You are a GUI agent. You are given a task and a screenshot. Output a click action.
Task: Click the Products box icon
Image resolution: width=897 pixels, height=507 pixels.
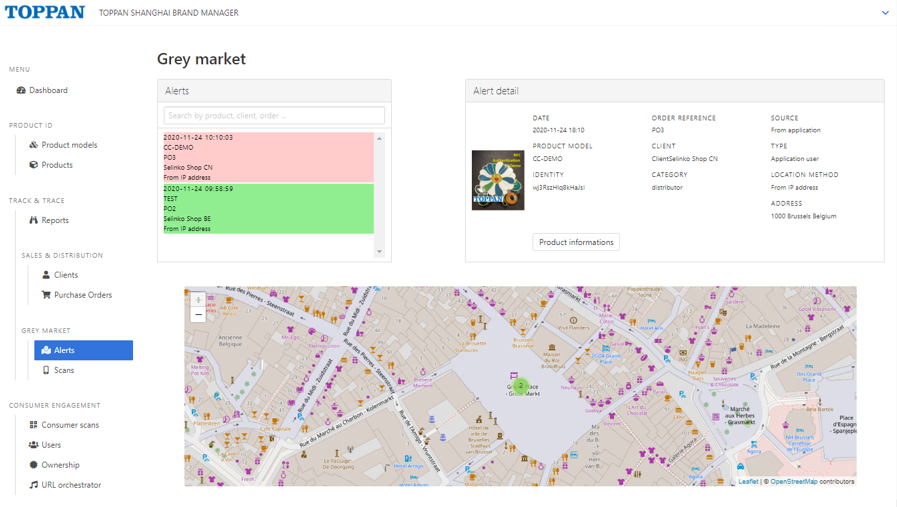(33, 165)
